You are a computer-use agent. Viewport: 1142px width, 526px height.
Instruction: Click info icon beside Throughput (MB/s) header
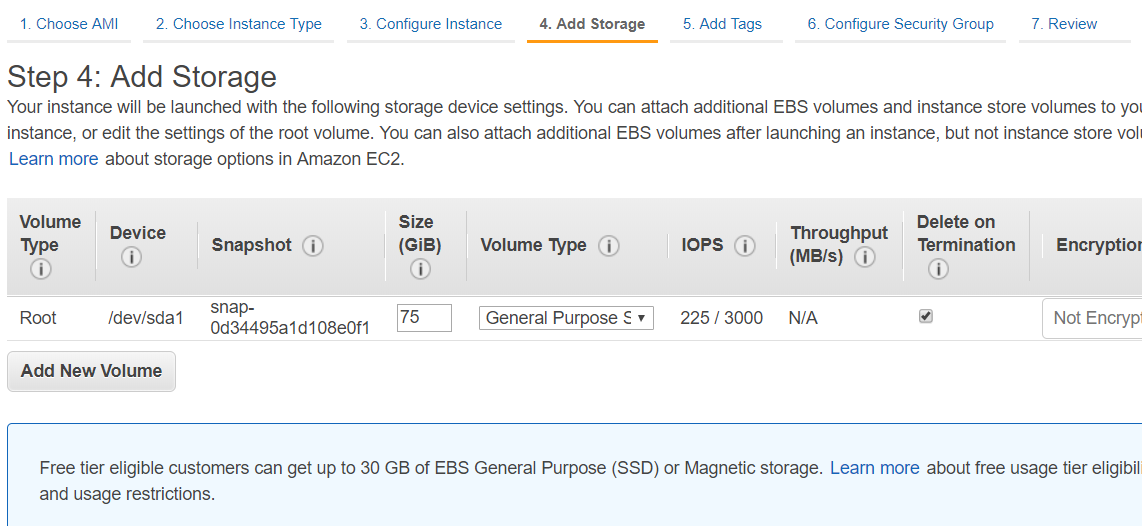[x=865, y=257]
